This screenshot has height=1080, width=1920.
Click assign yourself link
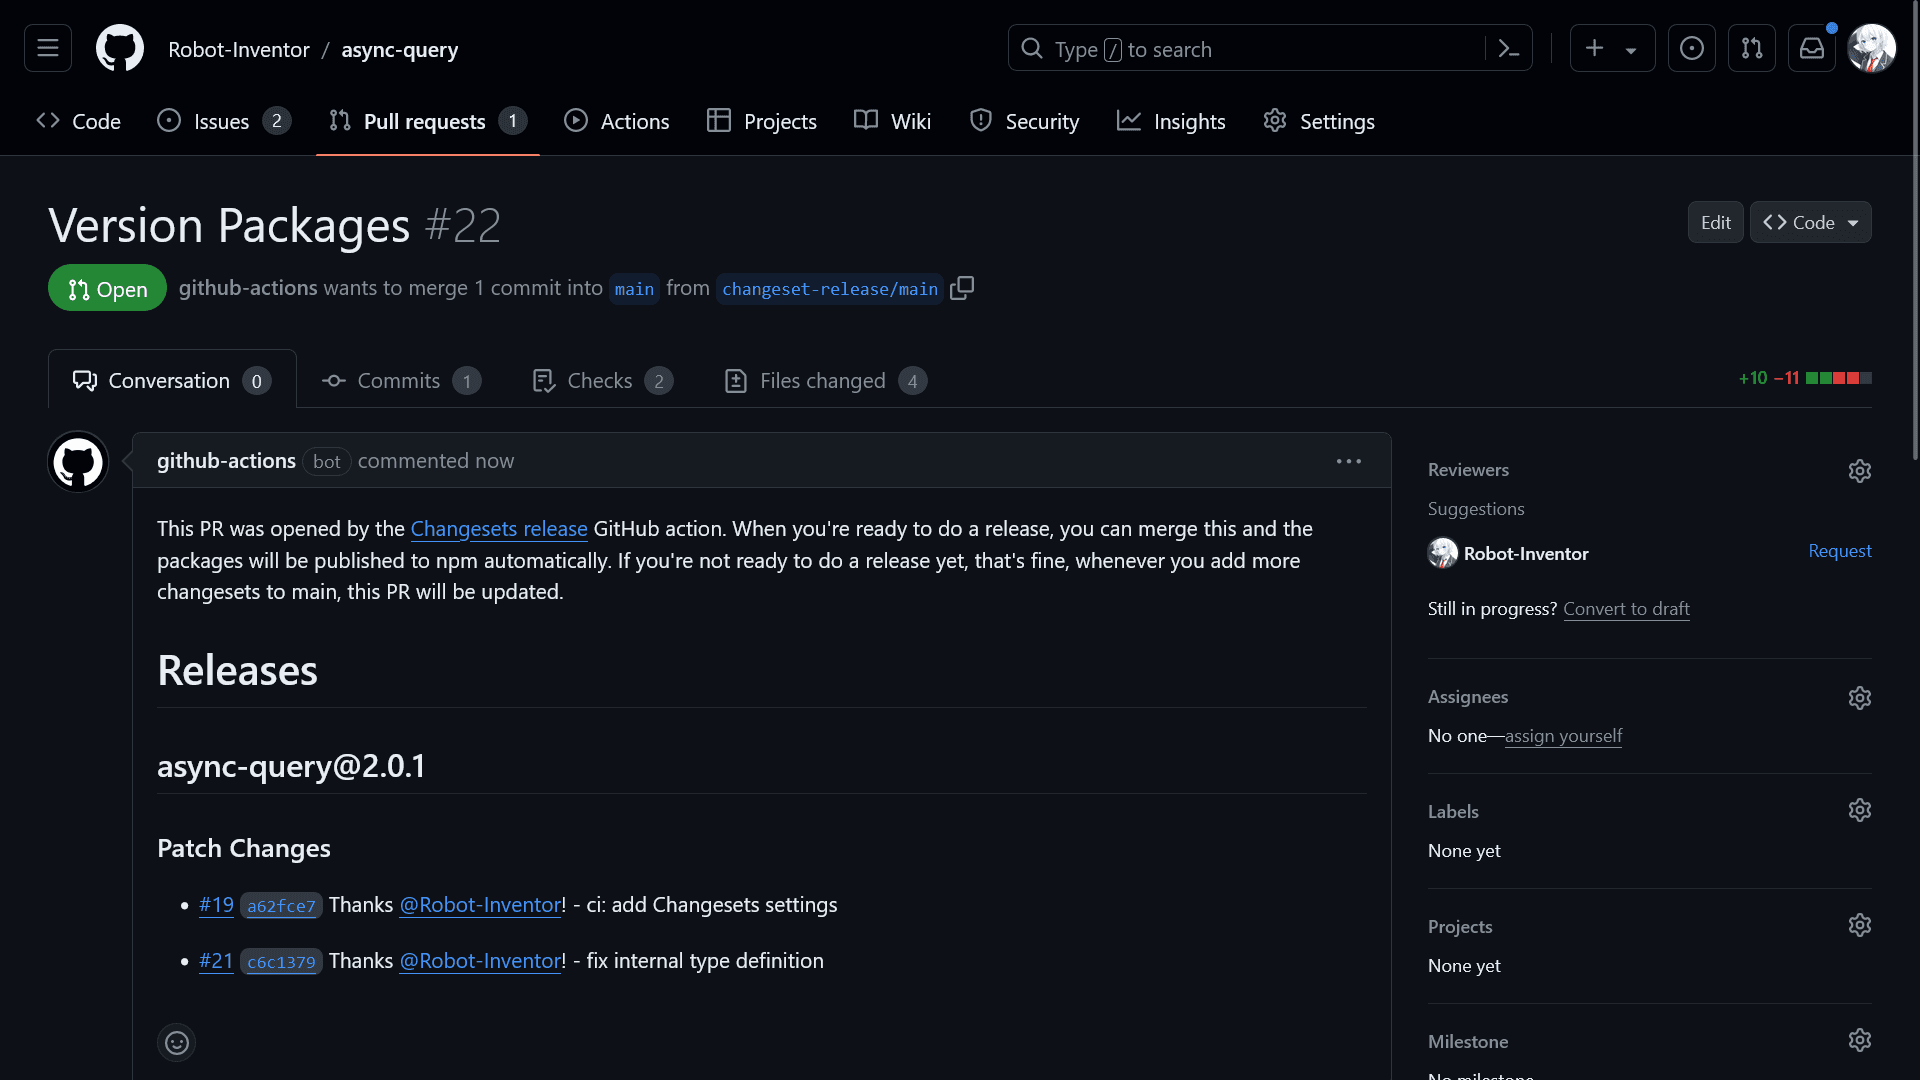point(1563,736)
